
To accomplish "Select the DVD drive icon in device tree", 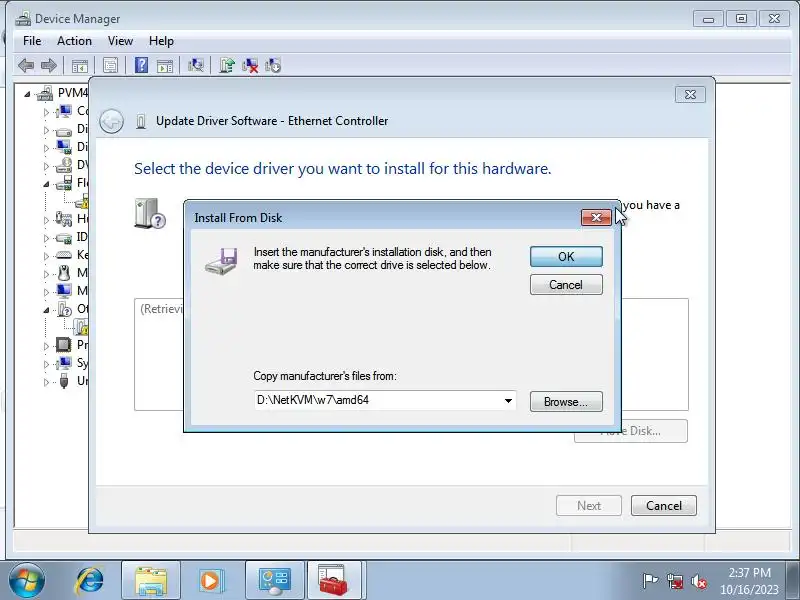I will 64,165.
